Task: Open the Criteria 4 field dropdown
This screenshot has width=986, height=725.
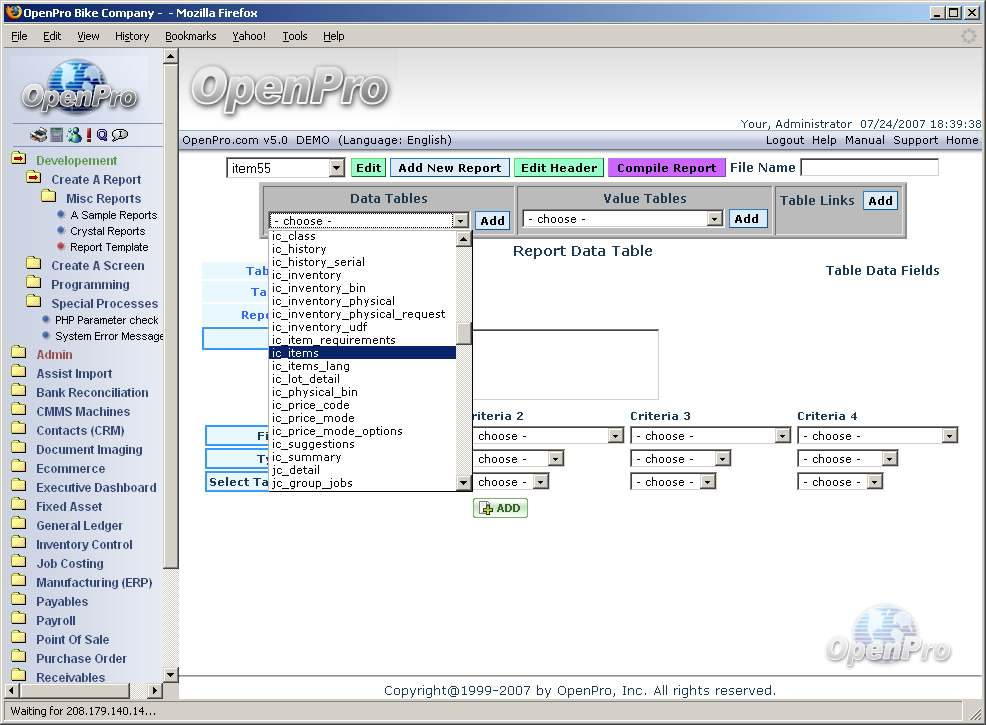Action: [x=949, y=436]
